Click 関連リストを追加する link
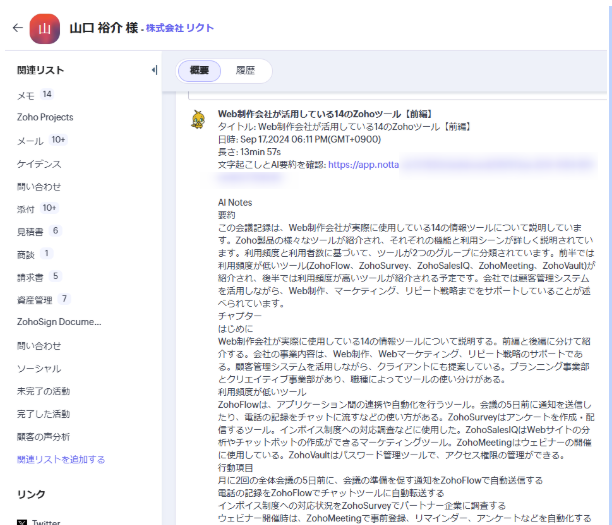 click(x=61, y=459)
